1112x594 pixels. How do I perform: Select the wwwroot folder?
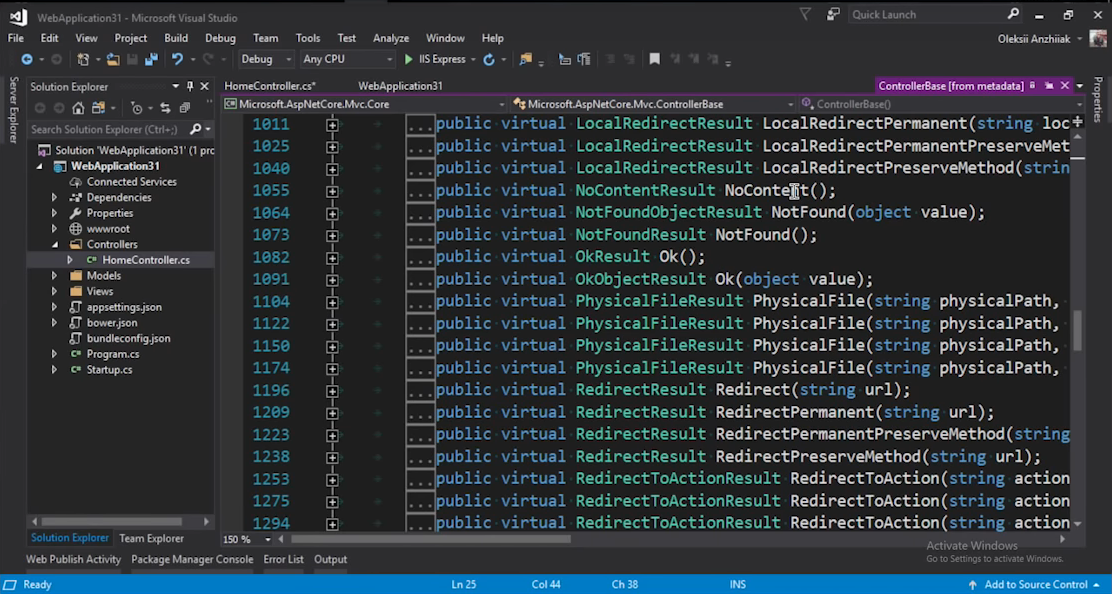coord(108,228)
